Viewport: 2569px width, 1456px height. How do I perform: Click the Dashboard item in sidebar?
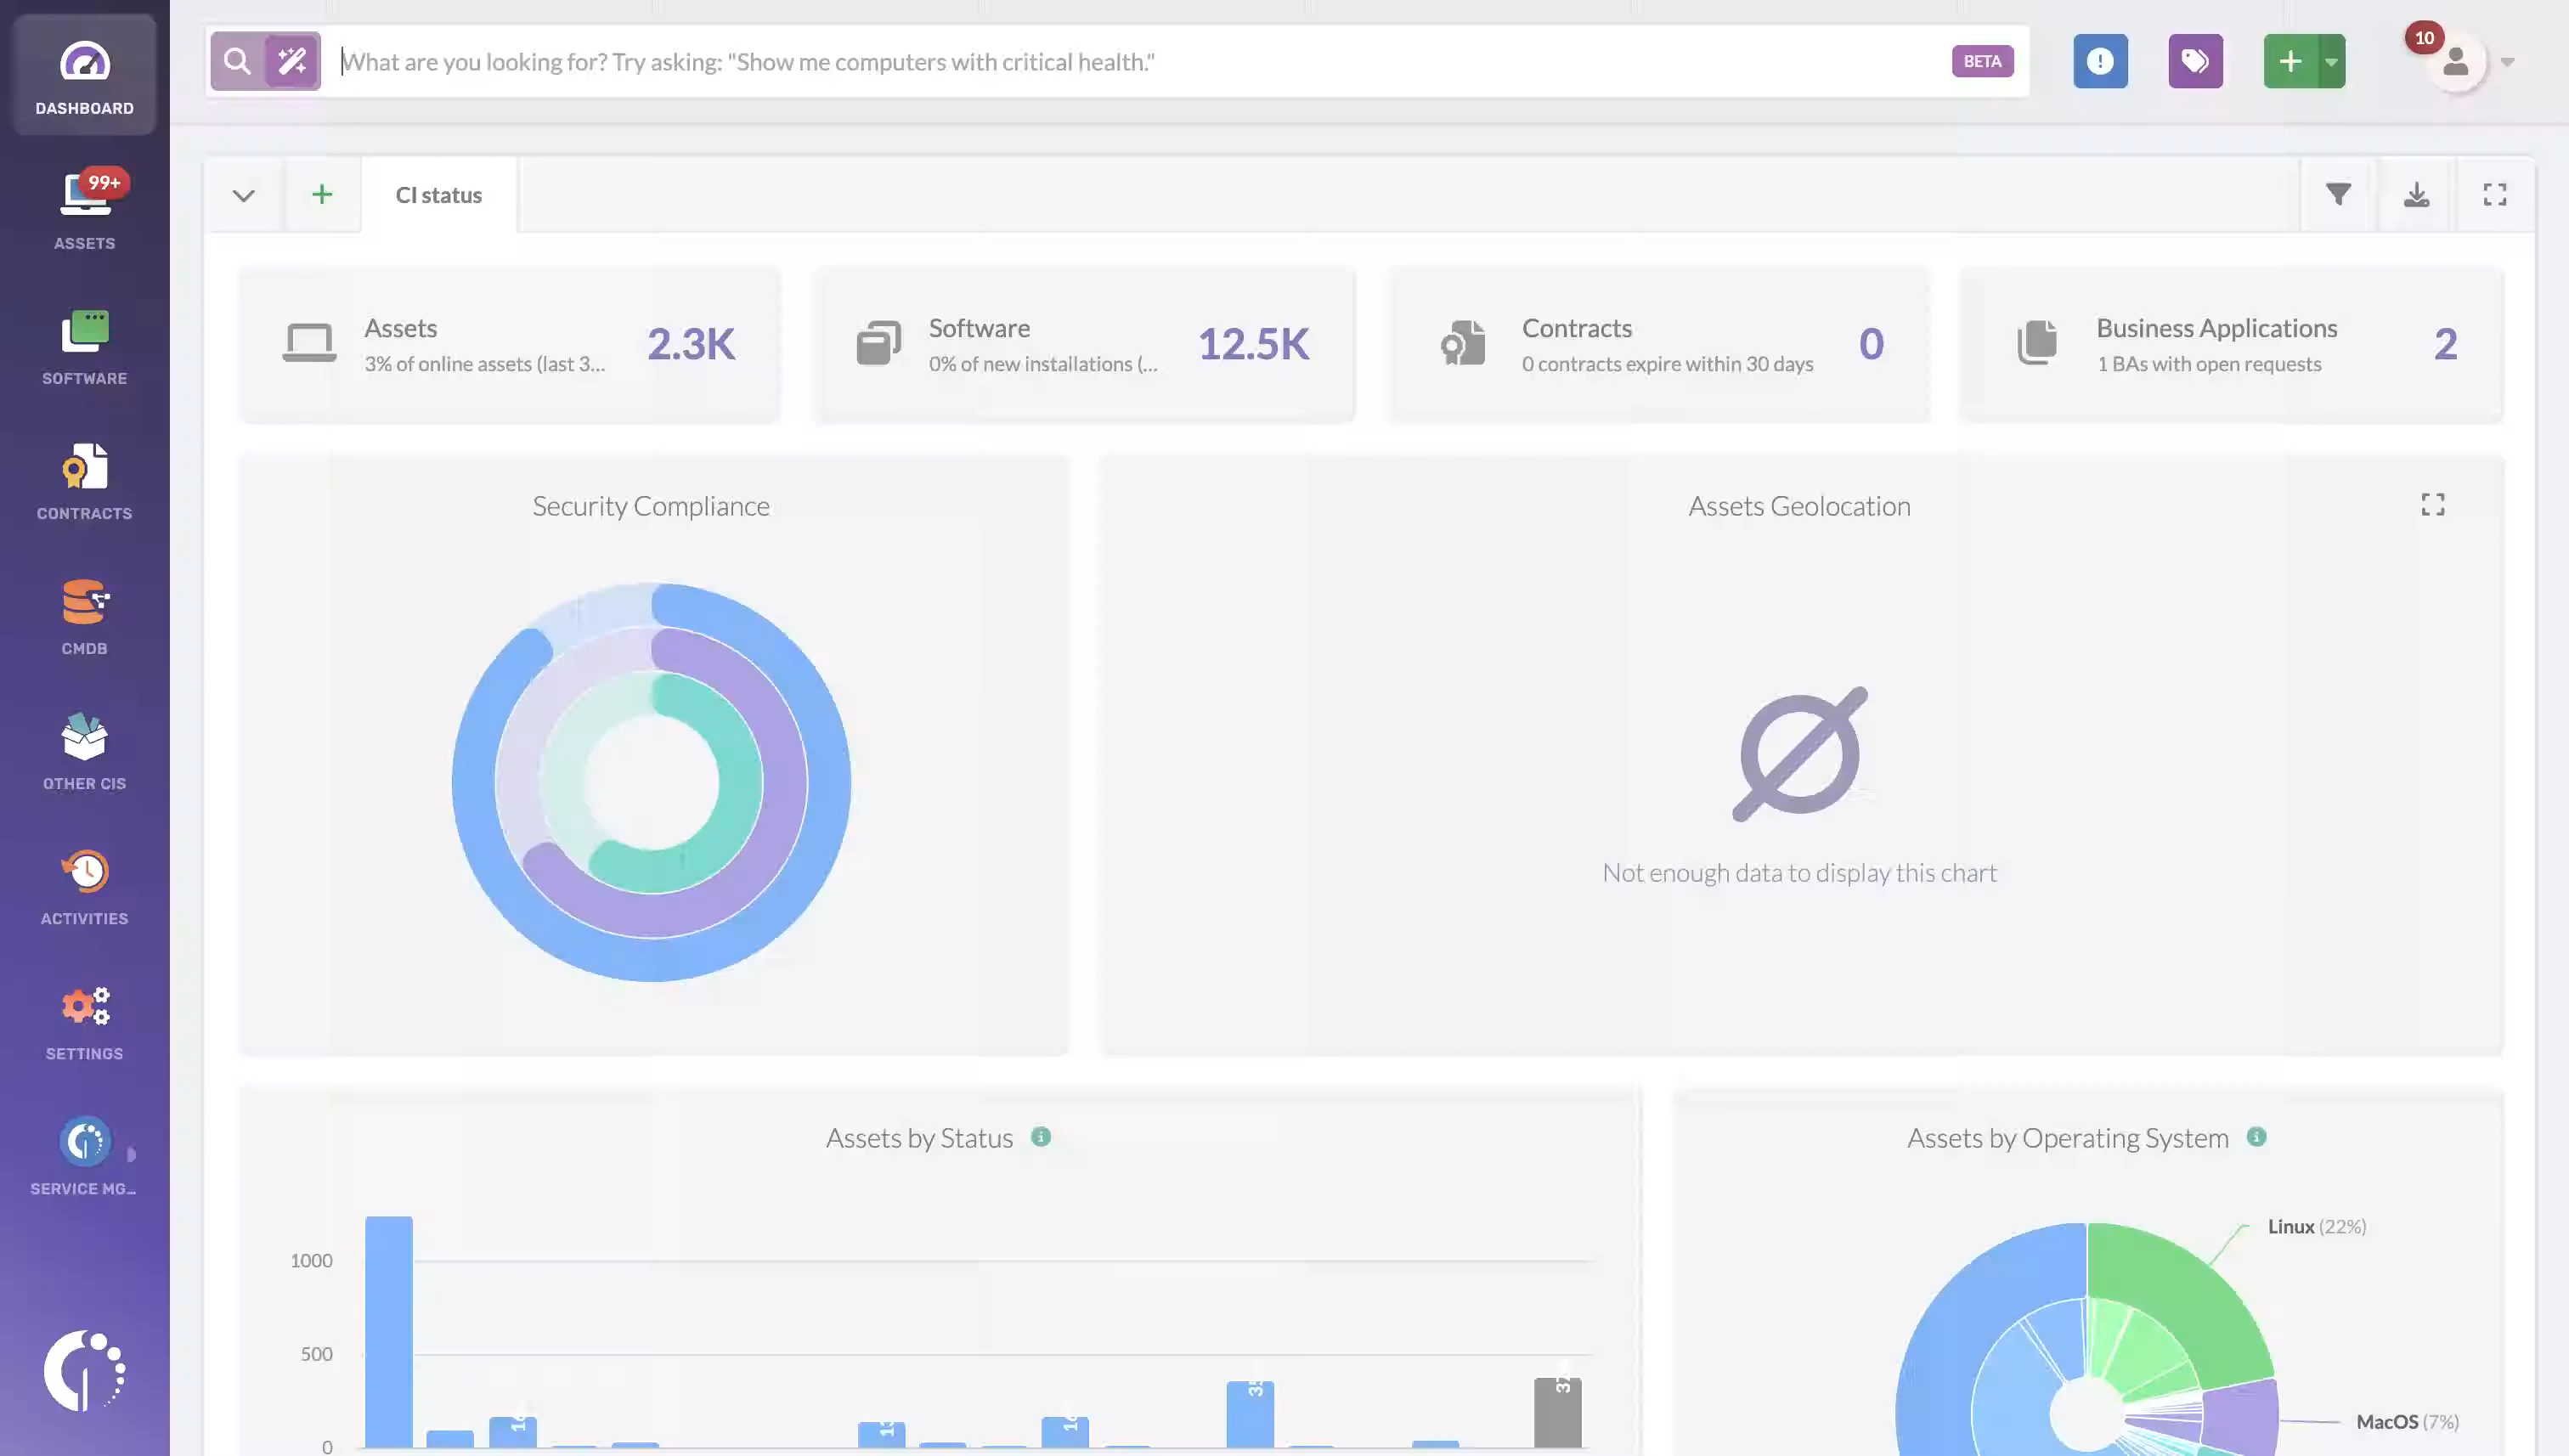[x=84, y=74]
